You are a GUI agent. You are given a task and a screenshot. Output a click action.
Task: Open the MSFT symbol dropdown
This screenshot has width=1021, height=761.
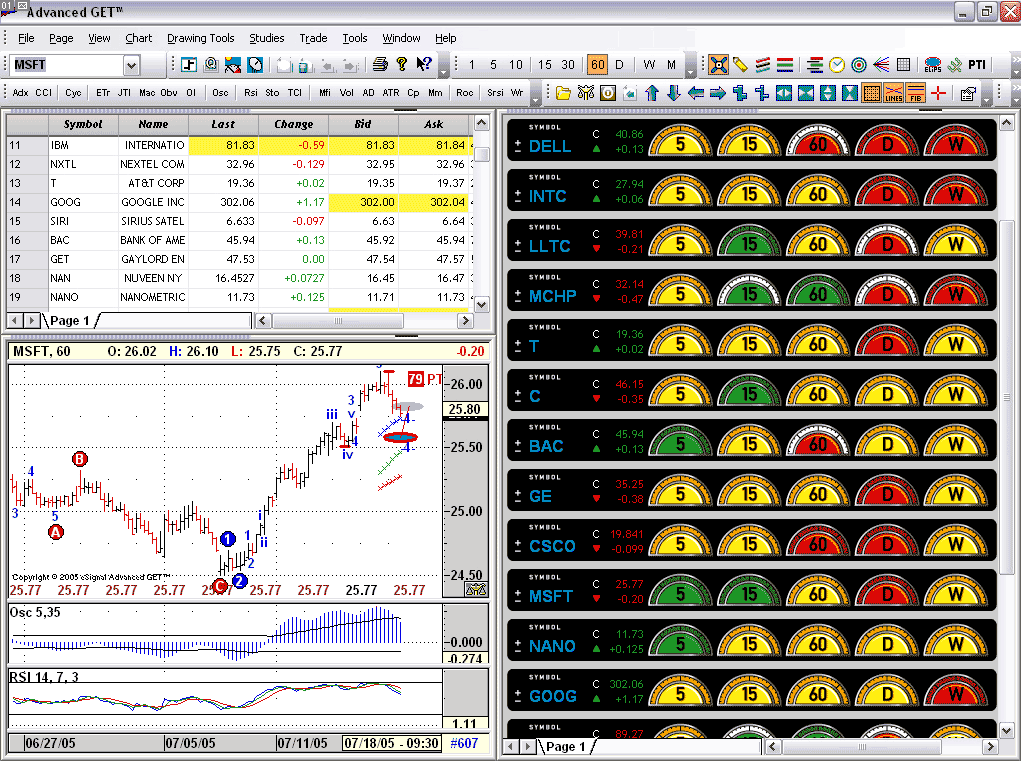coord(131,65)
